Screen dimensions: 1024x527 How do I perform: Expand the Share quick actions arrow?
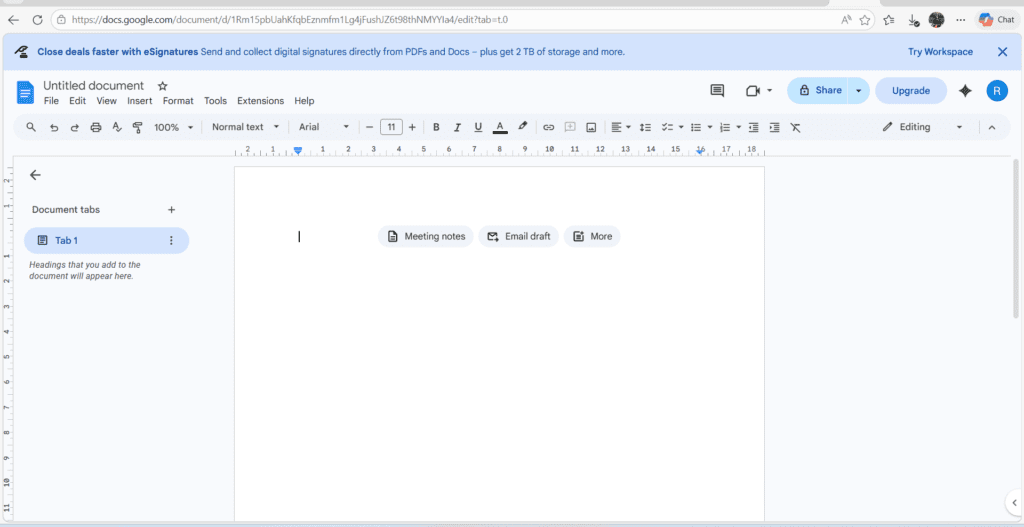859,91
